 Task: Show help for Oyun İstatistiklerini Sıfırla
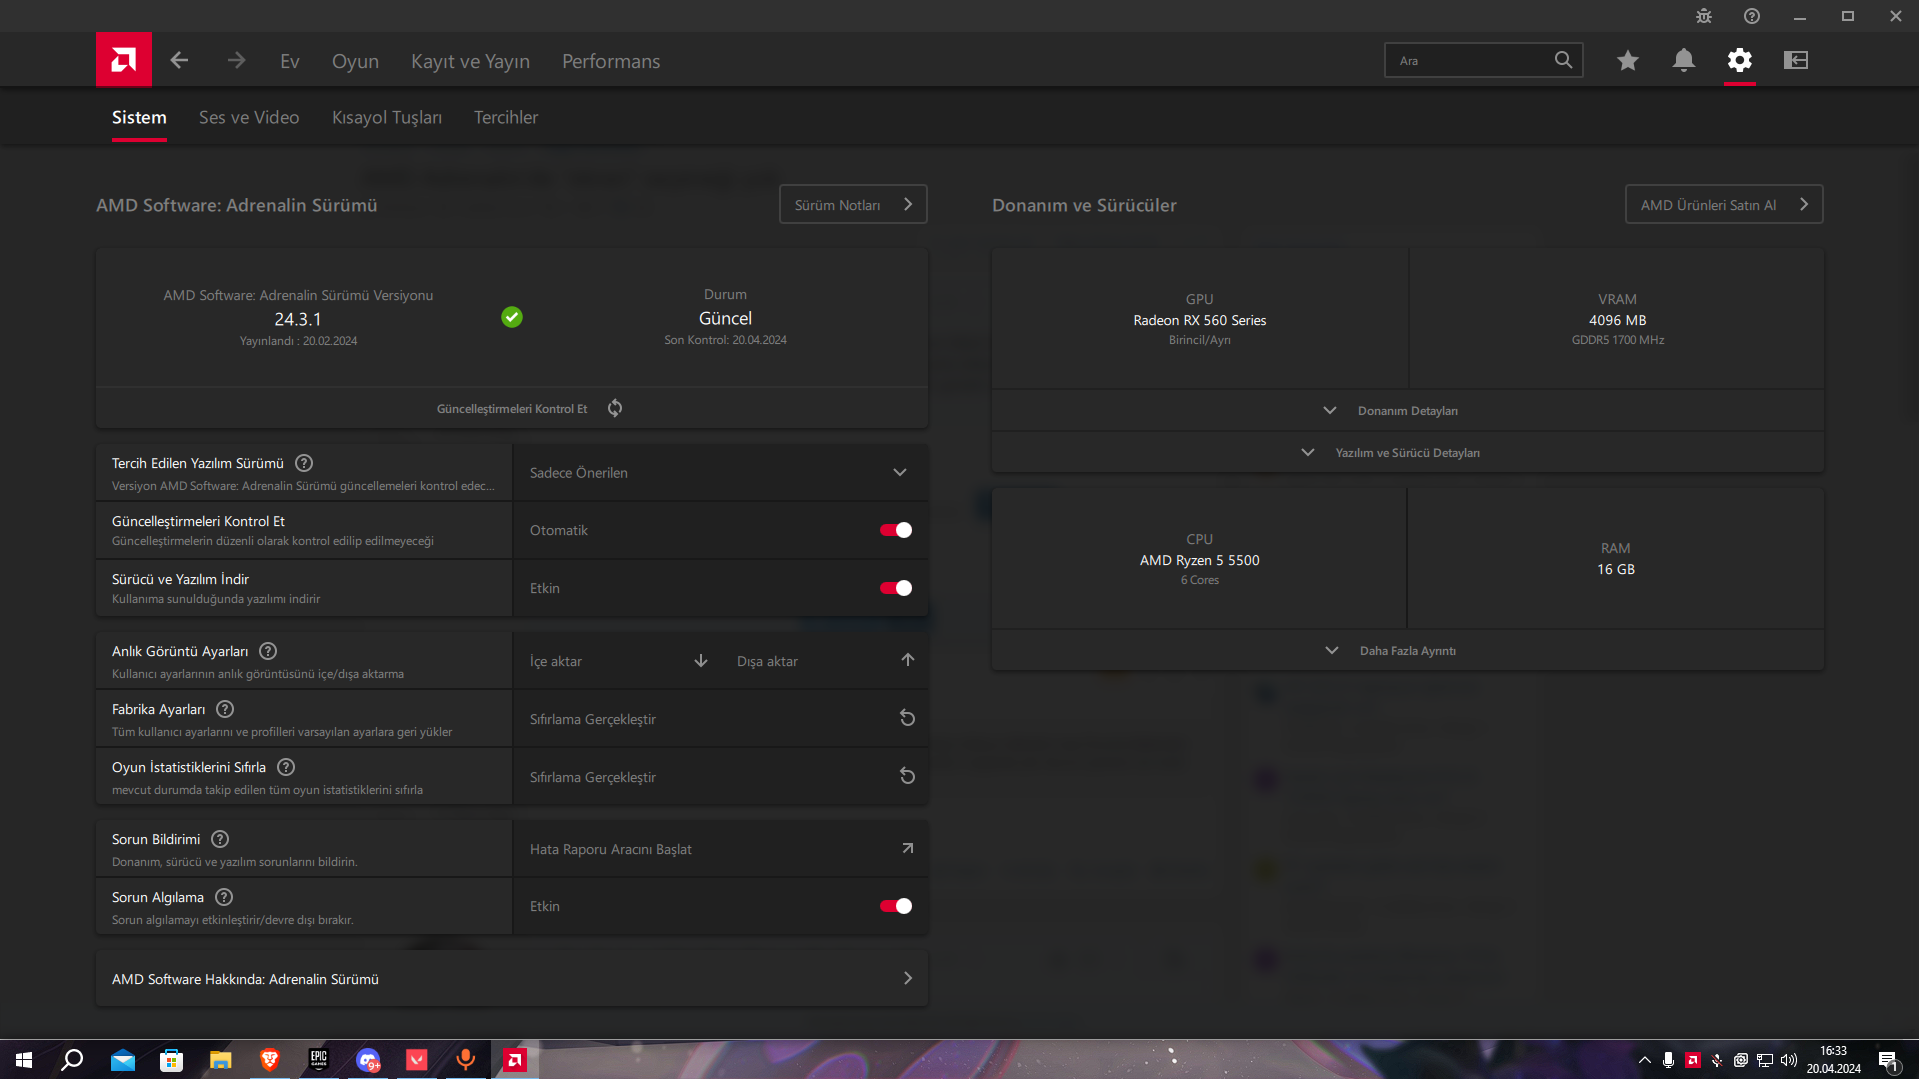(286, 767)
